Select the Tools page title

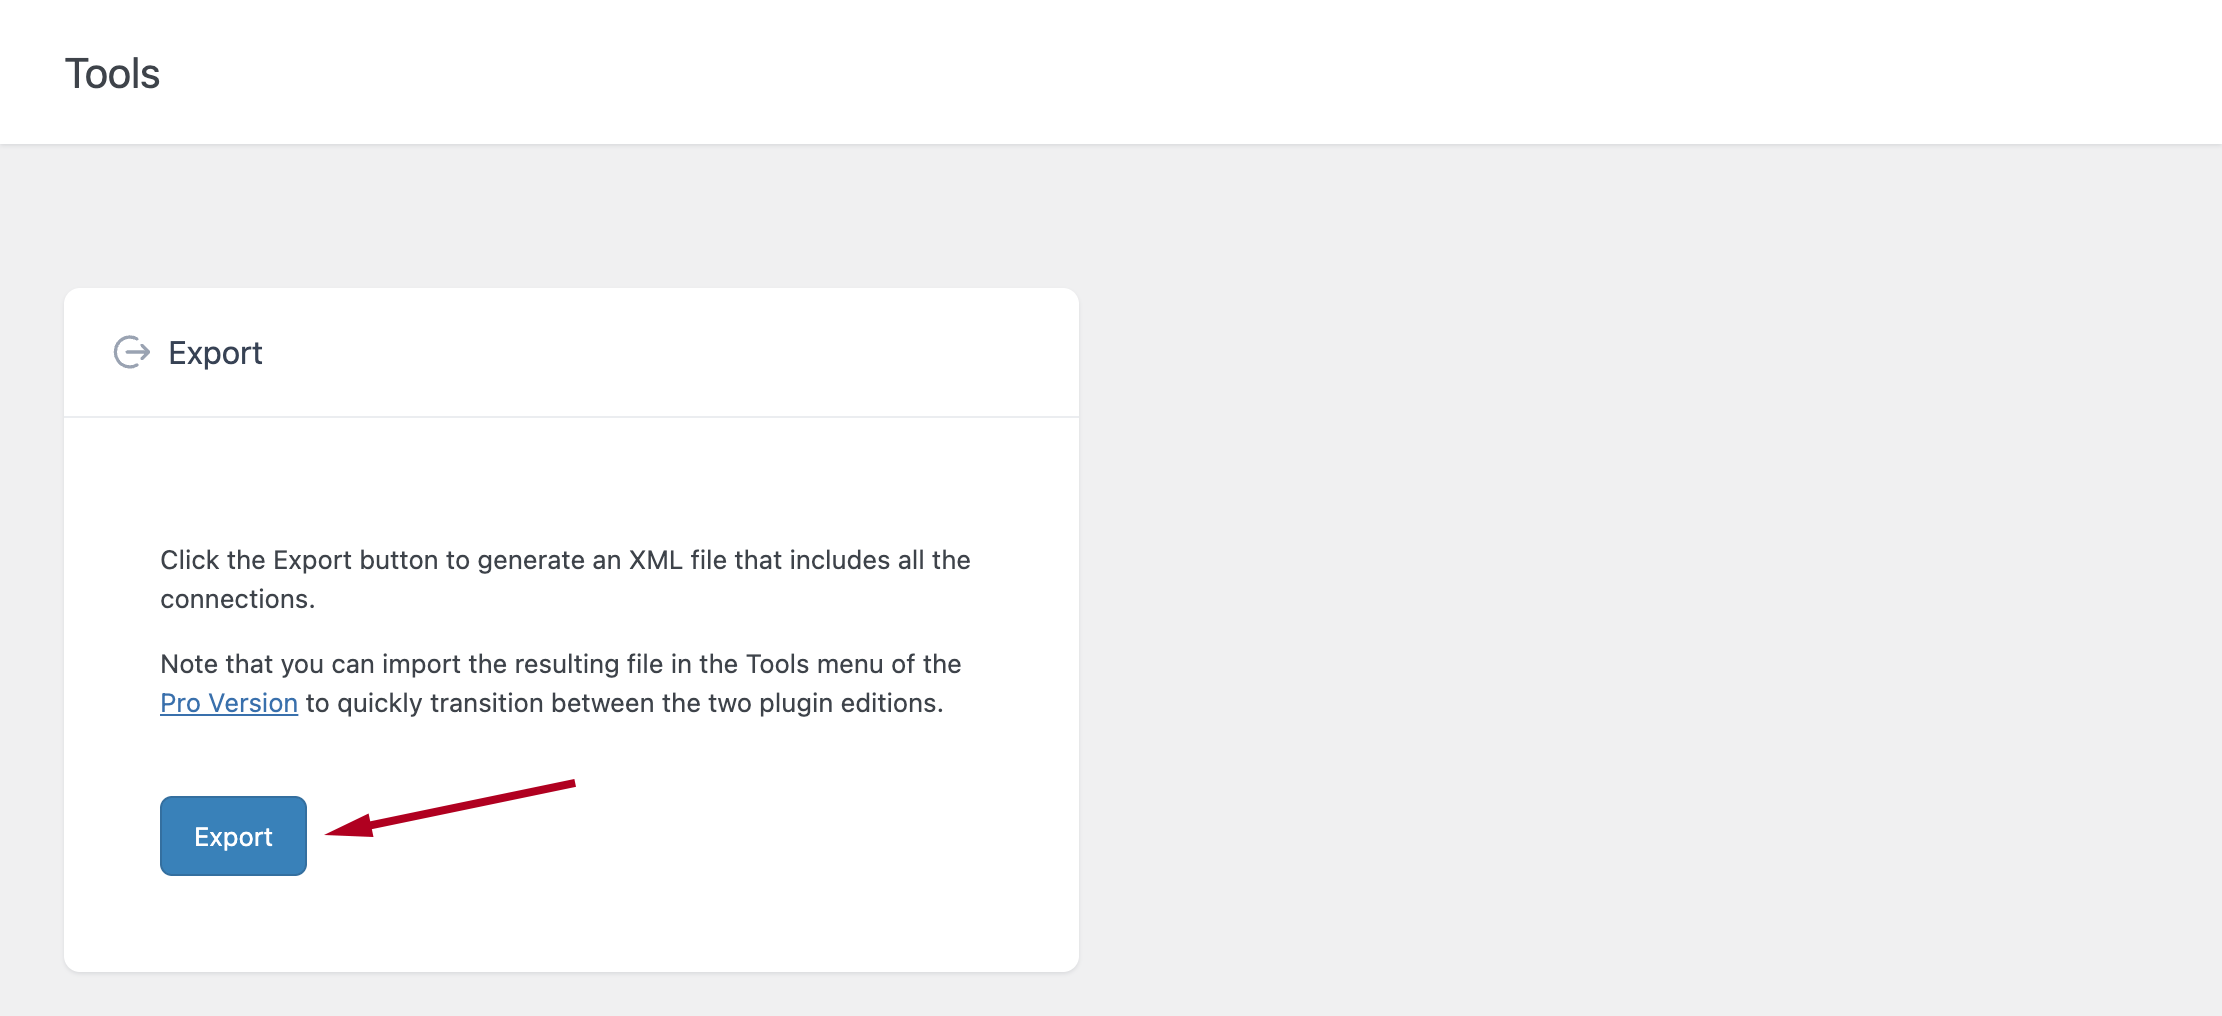112,71
